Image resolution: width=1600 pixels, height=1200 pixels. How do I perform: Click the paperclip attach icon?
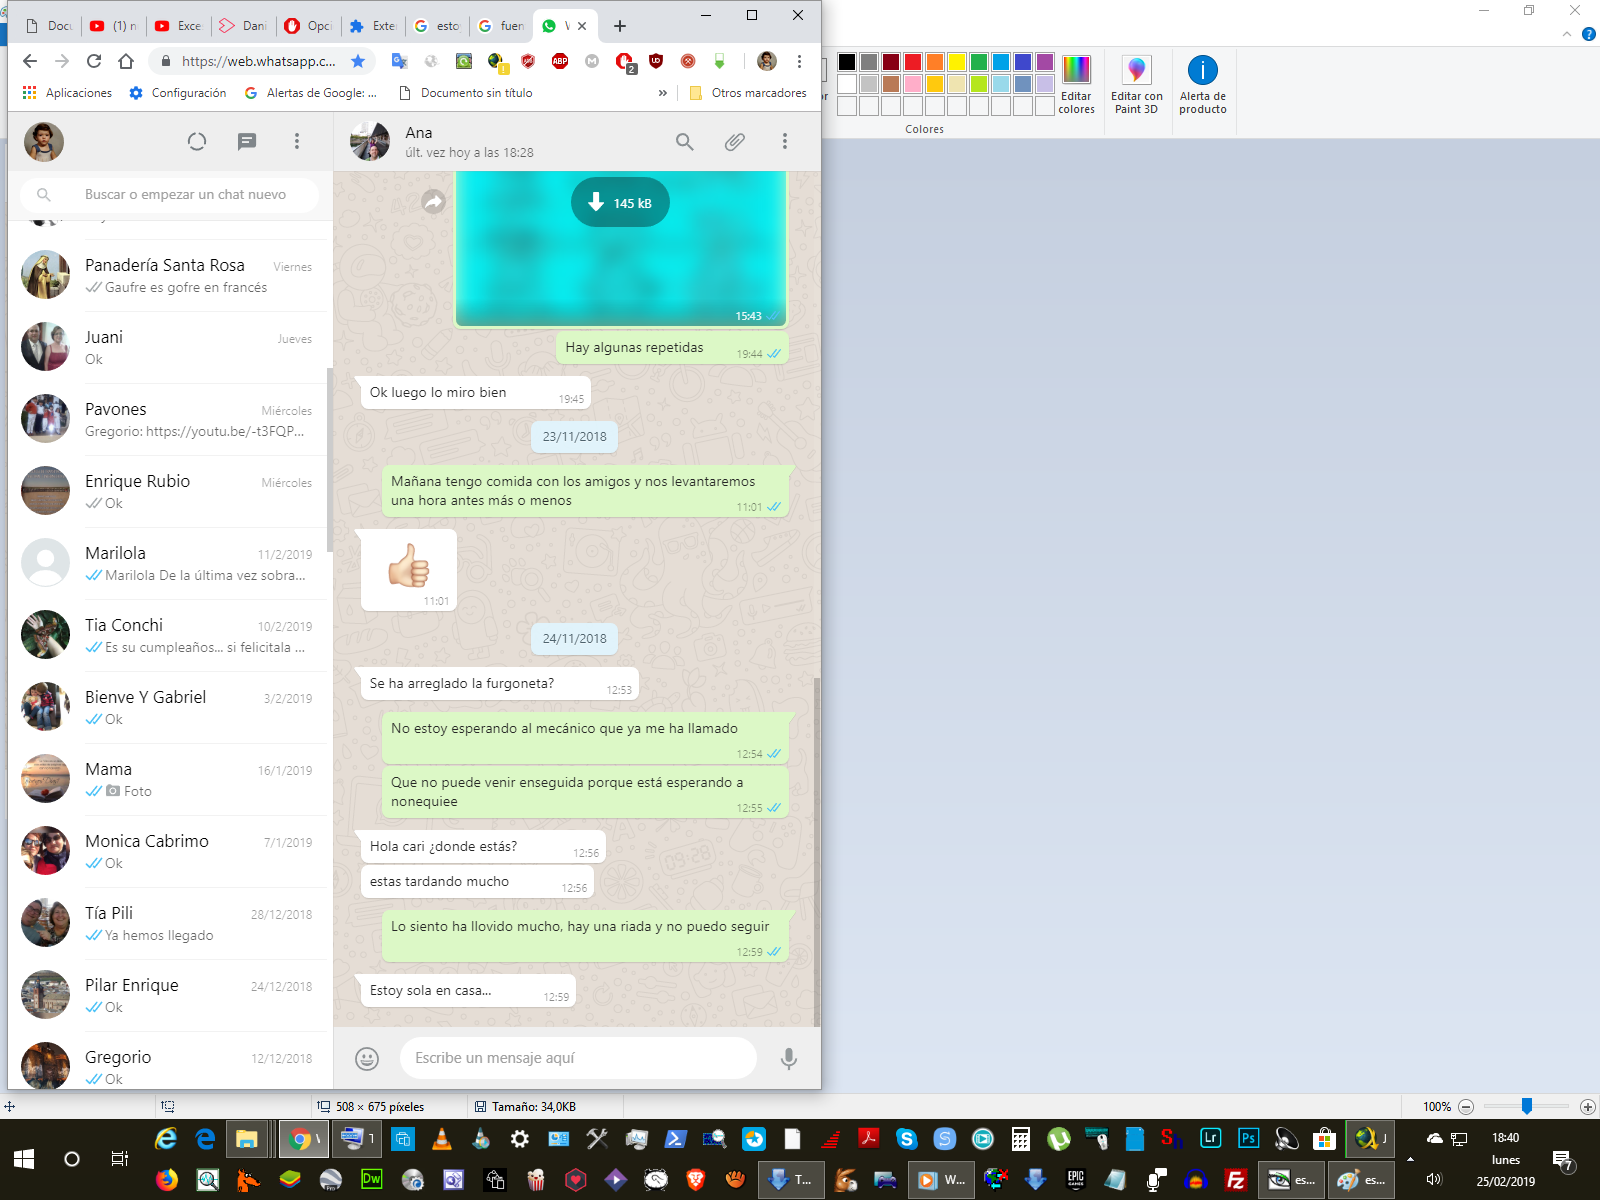734,142
